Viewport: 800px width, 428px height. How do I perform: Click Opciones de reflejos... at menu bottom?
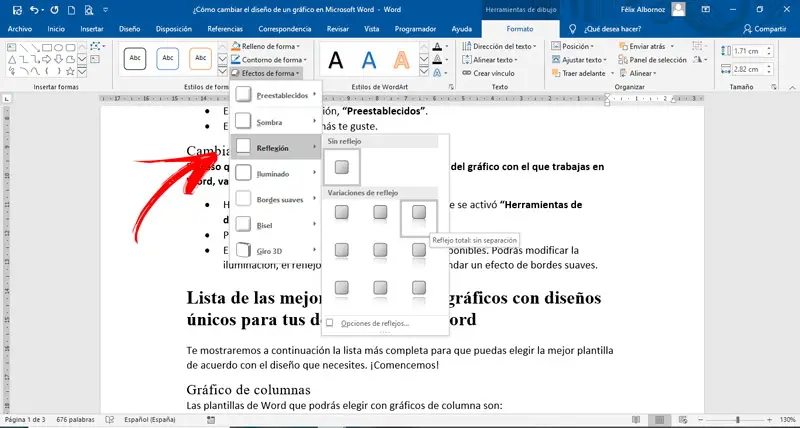click(x=374, y=323)
